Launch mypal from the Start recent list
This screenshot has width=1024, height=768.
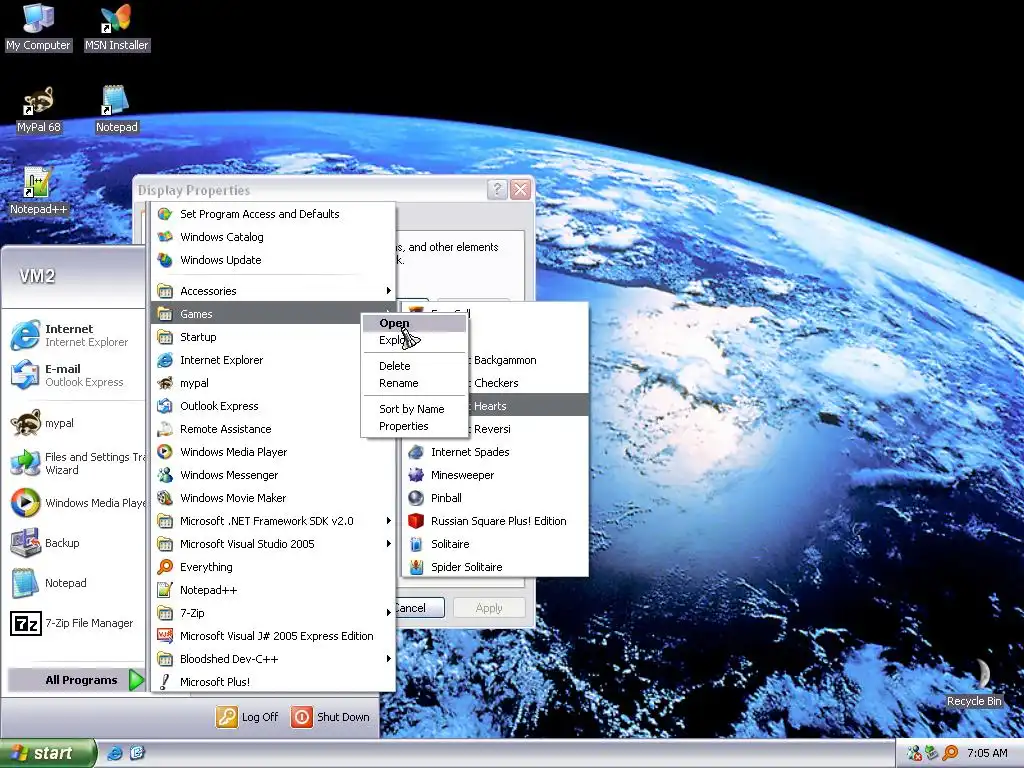coord(74,423)
